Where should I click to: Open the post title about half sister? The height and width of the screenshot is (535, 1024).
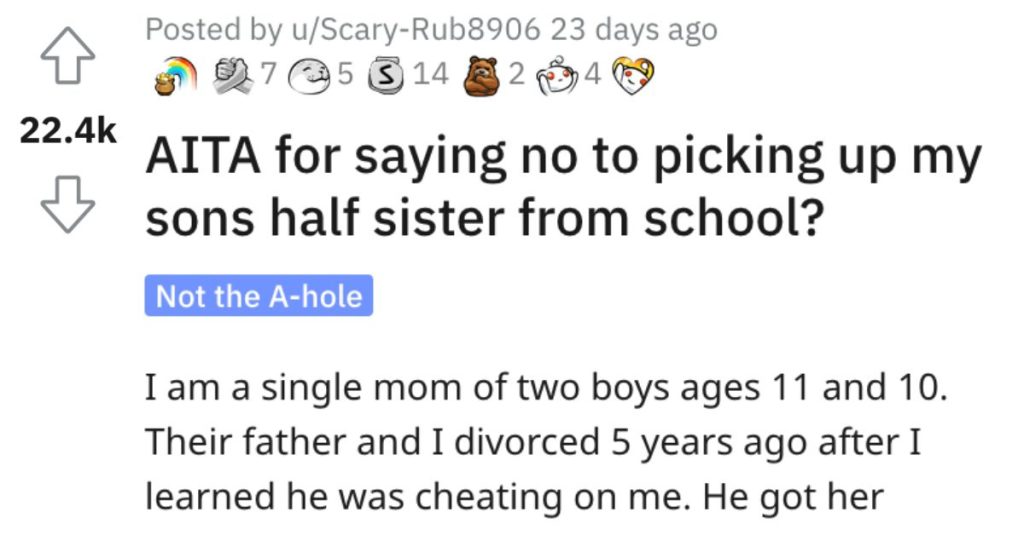(x=563, y=188)
